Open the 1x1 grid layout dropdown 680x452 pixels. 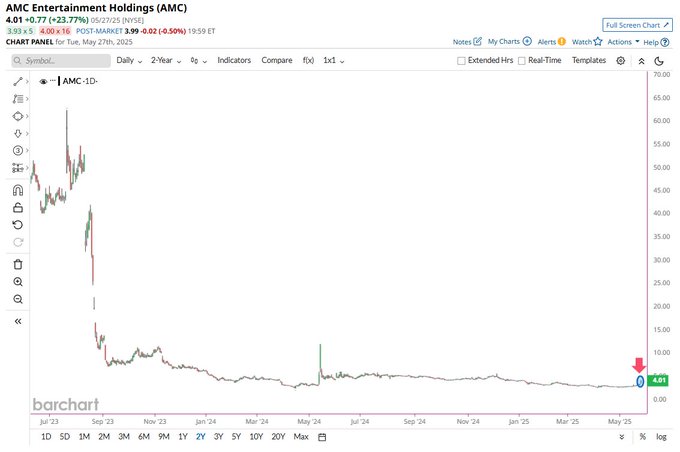tap(333, 61)
